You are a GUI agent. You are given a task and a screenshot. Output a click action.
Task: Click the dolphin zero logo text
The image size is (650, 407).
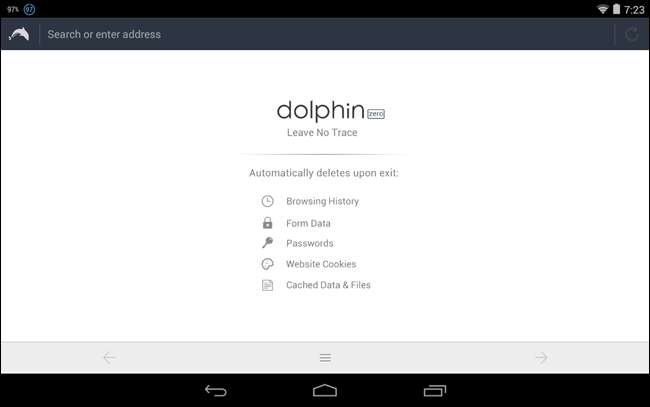(331, 111)
